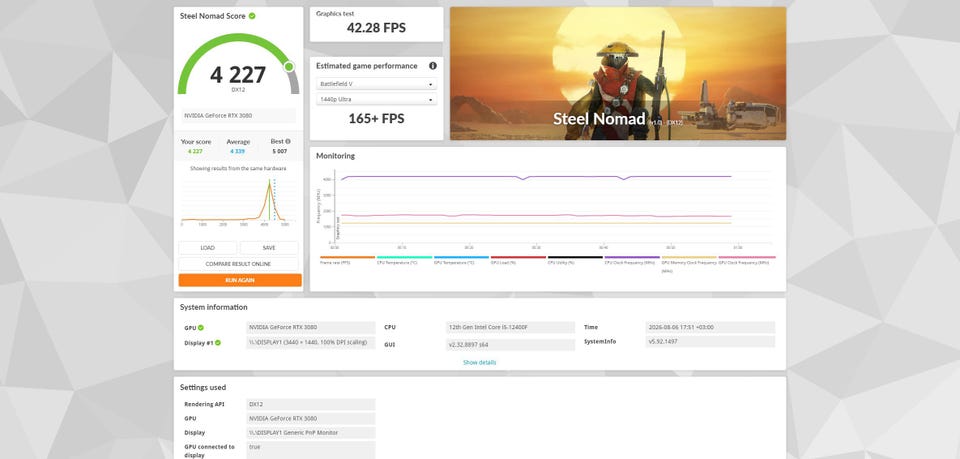Click the Rendering API value DX12
960x459 pixels.
pyautogui.click(x=311, y=405)
